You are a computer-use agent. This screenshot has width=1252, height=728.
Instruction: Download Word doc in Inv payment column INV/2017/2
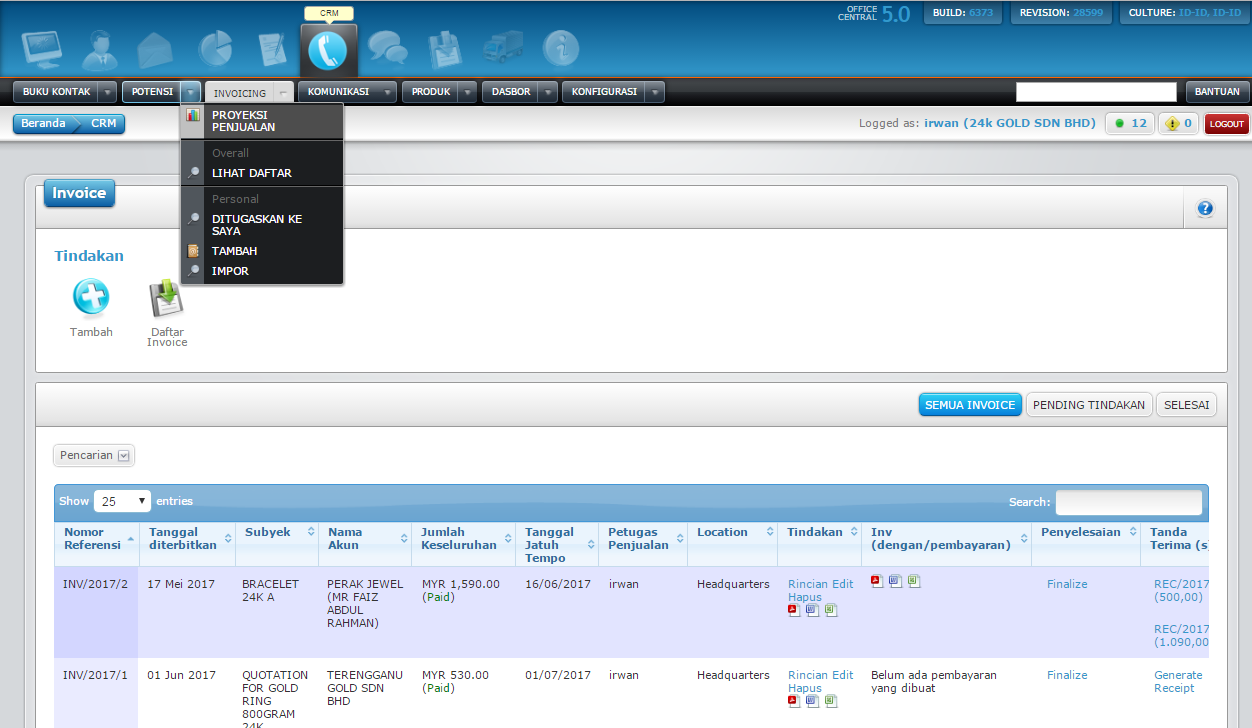[x=895, y=581]
